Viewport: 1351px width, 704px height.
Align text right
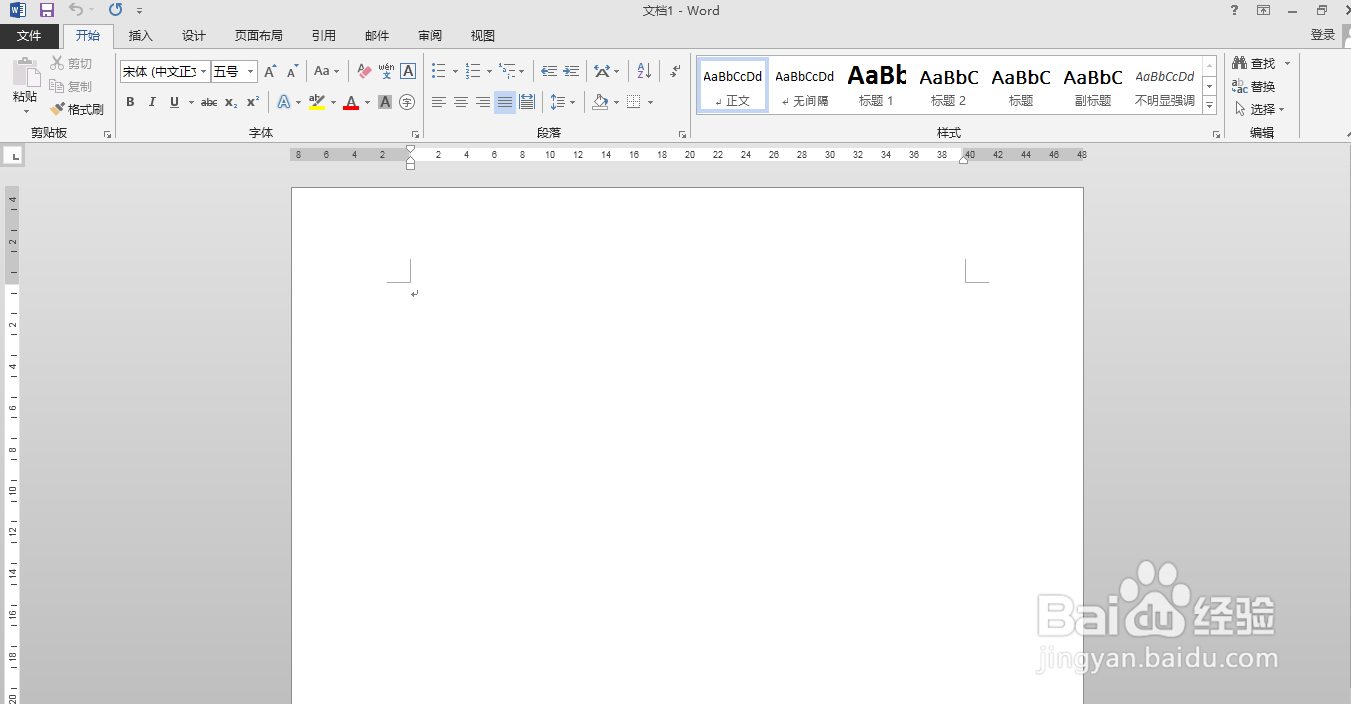(x=483, y=102)
